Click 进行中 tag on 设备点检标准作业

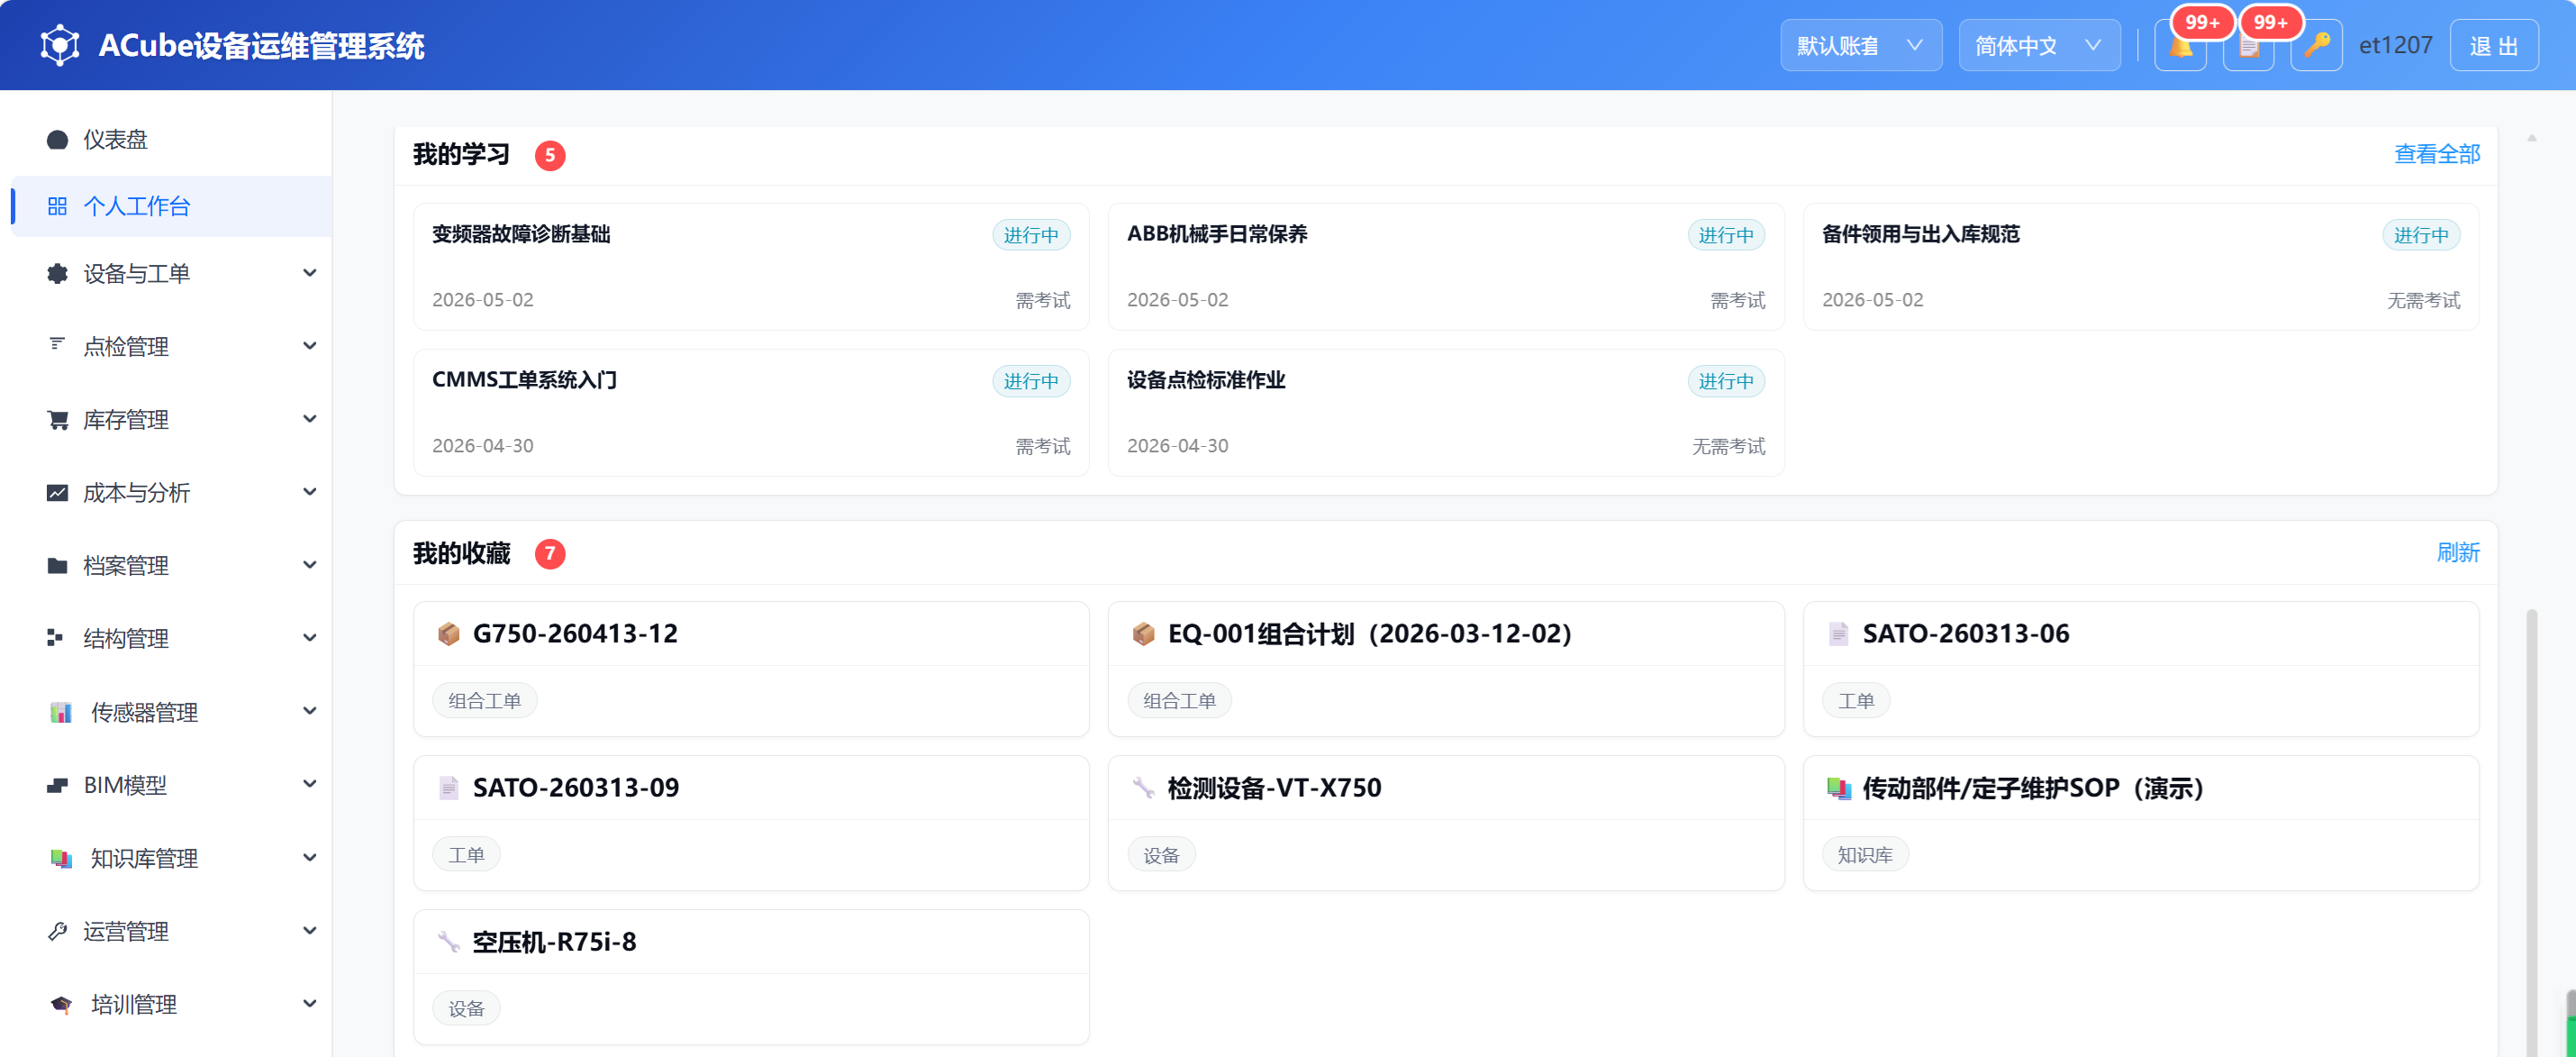click(1726, 381)
